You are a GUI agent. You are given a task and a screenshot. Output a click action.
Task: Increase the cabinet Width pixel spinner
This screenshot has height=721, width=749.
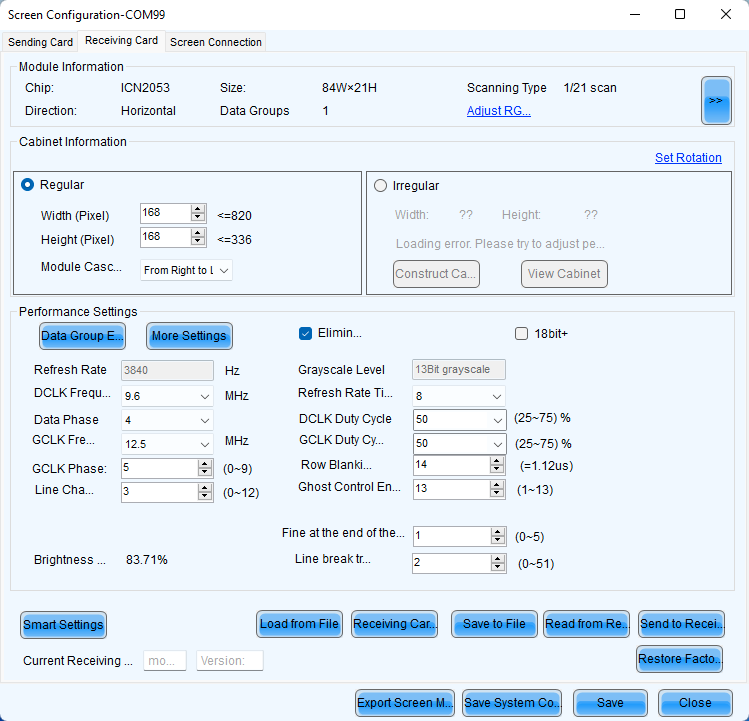[199, 209]
